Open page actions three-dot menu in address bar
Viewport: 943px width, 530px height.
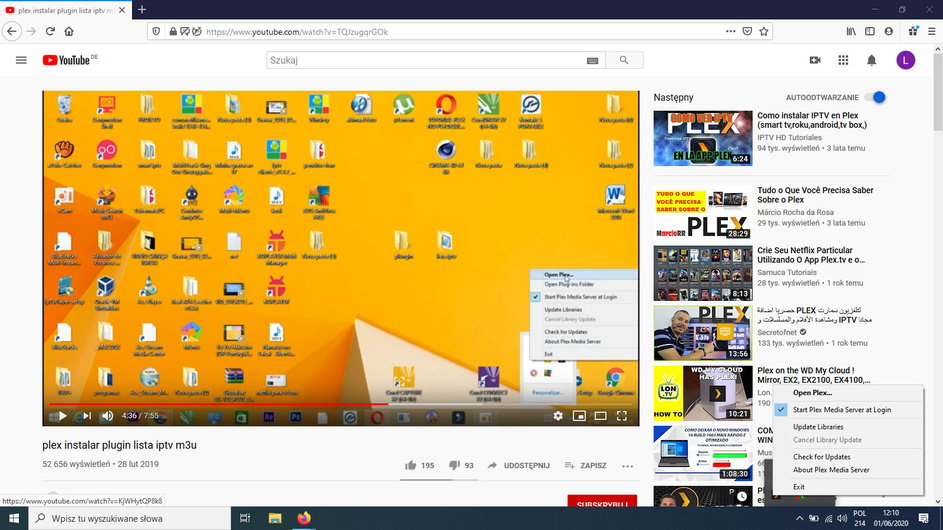pyautogui.click(x=730, y=31)
